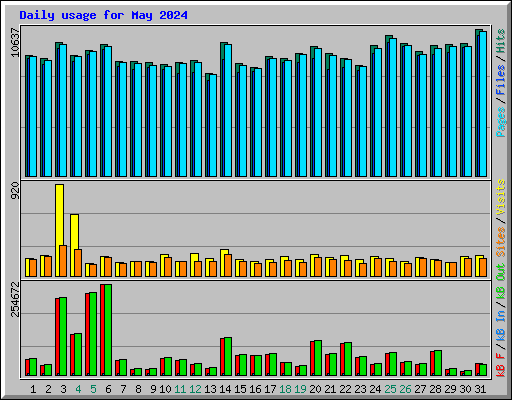The image size is (512, 400).
Task: Click the 'Pages' legend label
Action: 501,122
